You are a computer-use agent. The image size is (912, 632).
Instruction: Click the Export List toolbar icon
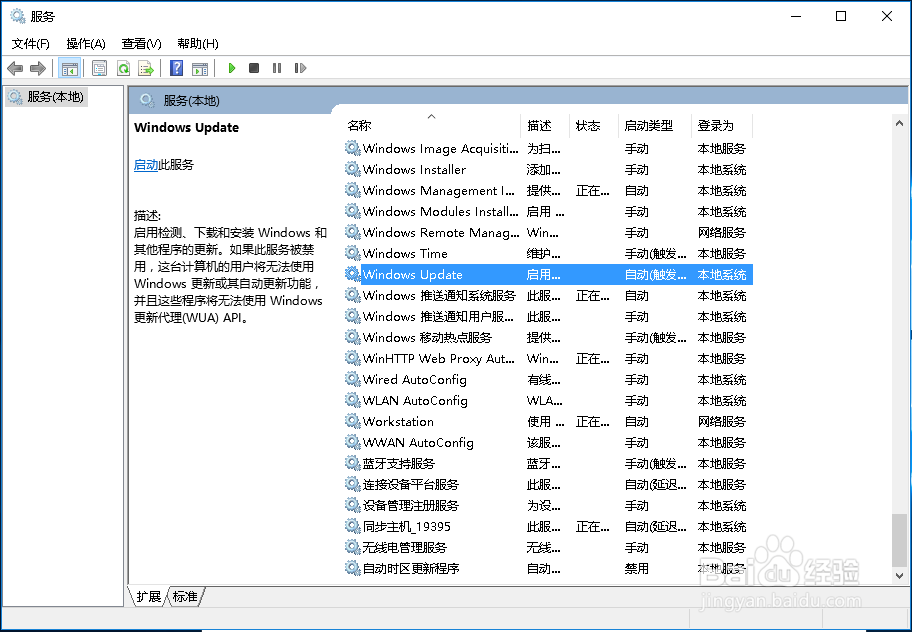146,69
